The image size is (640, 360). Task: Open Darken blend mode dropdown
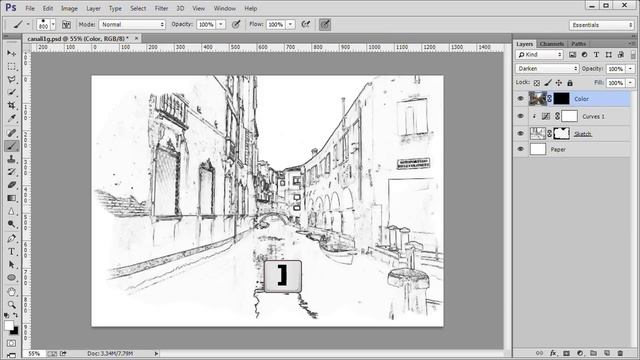coord(547,69)
